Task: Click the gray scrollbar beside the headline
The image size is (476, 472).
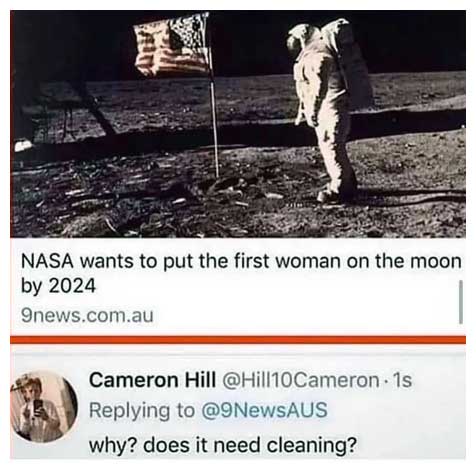Action: (461, 302)
